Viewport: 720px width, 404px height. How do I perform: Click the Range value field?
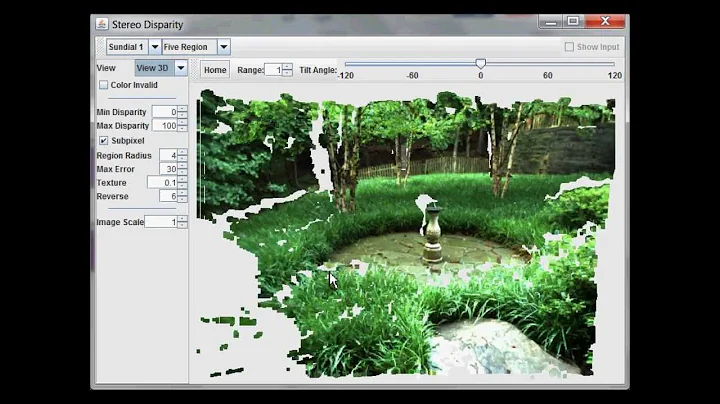click(x=274, y=70)
